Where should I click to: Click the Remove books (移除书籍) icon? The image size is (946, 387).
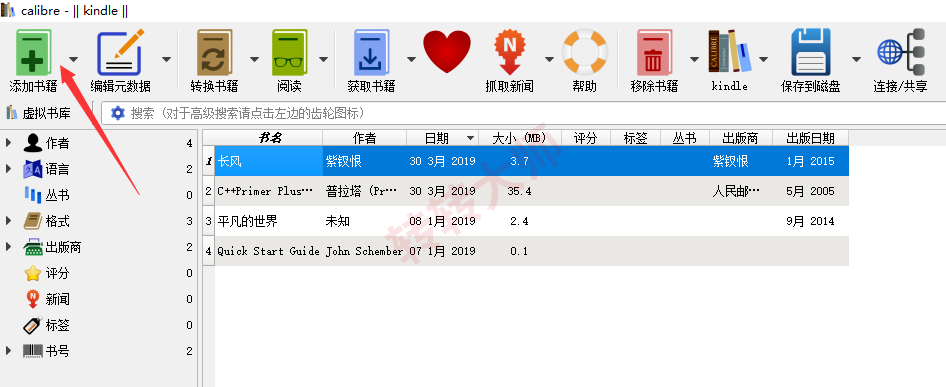[x=655, y=53]
